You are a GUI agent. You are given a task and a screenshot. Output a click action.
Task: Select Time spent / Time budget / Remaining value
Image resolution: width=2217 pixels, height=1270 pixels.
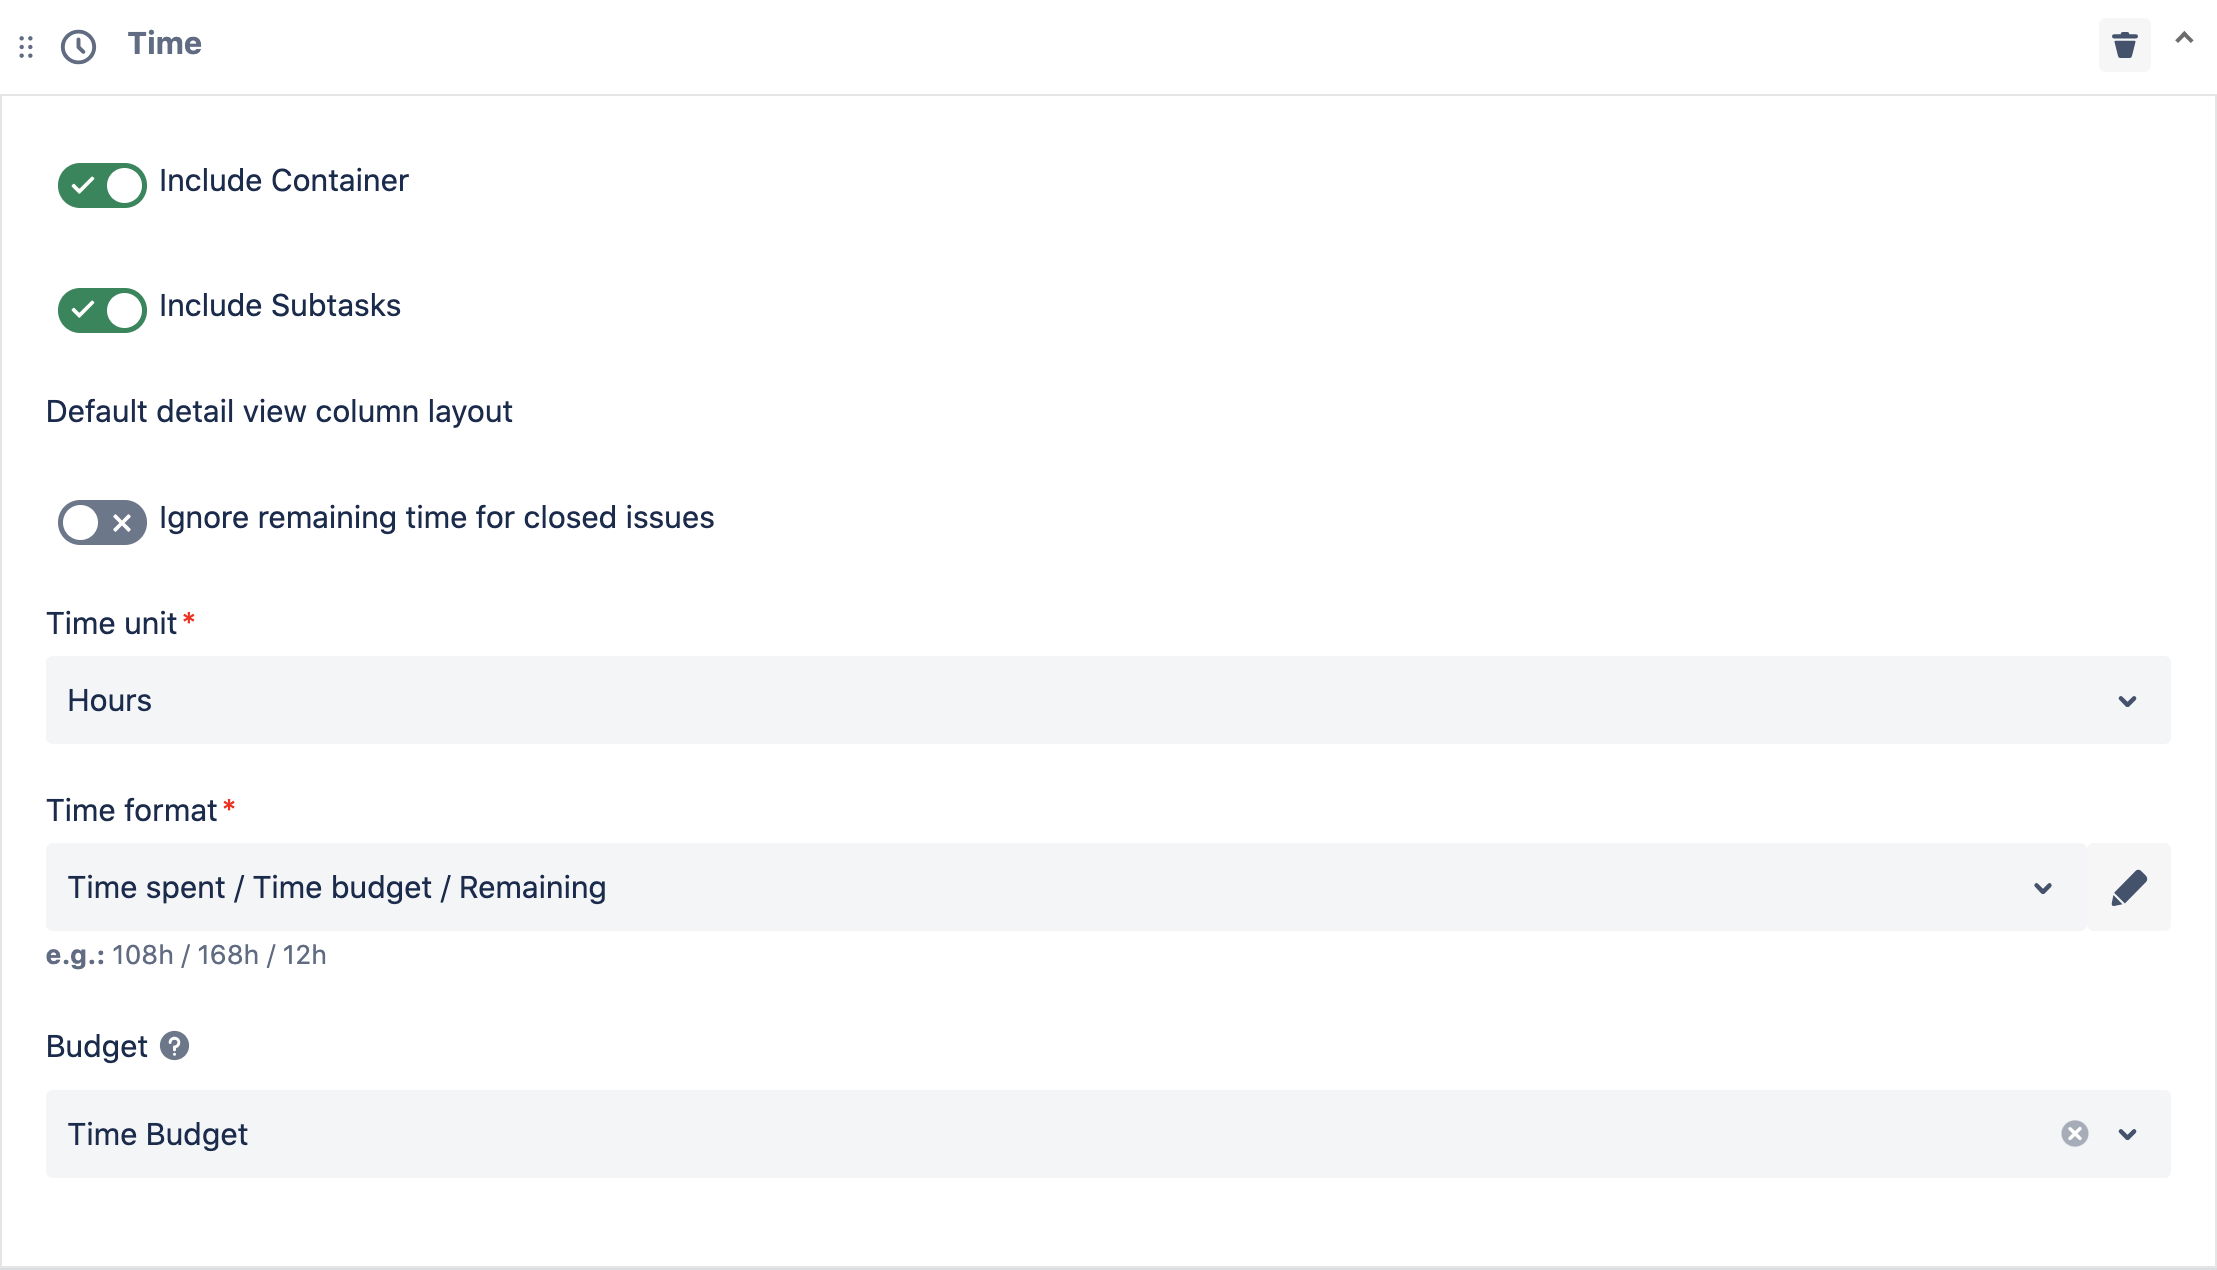pyautogui.click(x=336, y=887)
